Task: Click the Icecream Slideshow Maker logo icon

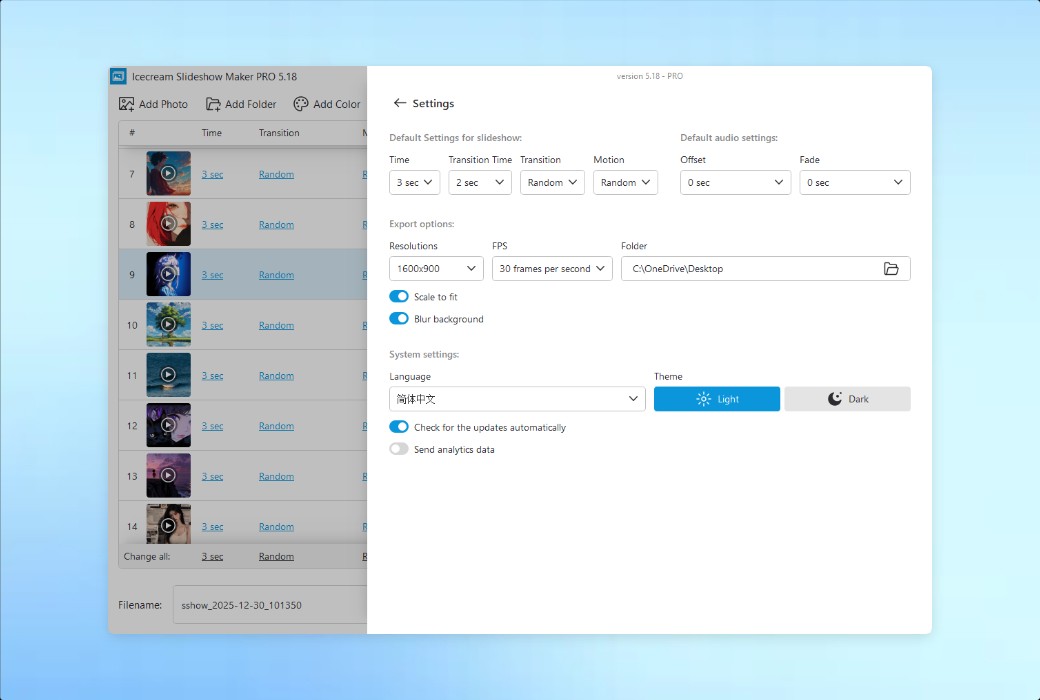Action: click(119, 76)
